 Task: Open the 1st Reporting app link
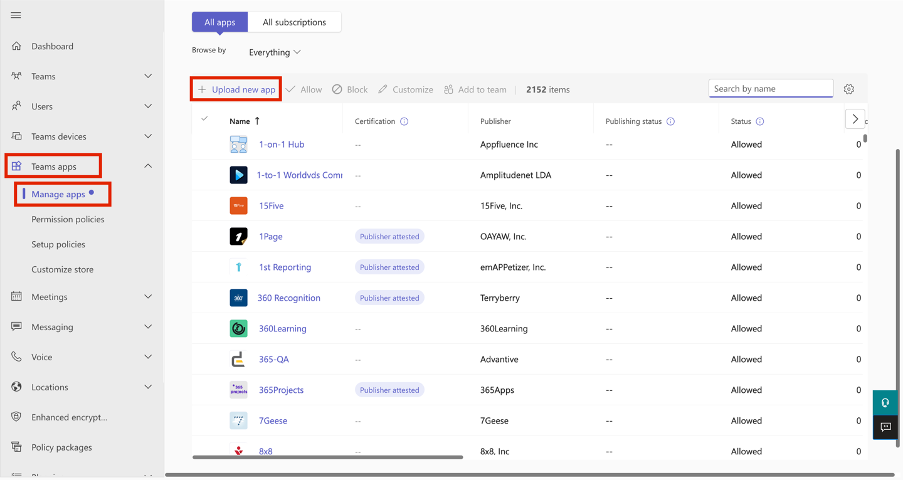pos(285,267)
